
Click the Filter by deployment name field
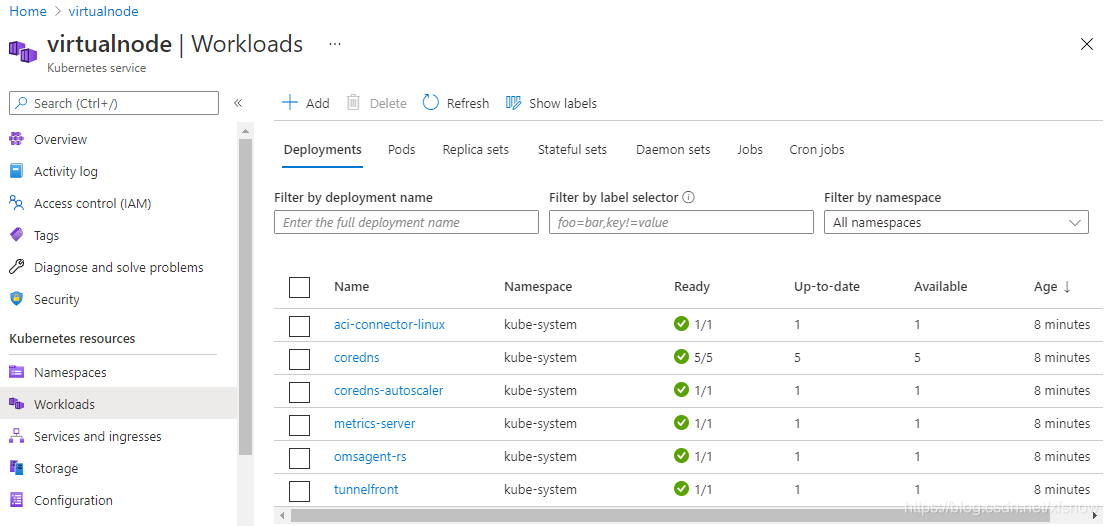tap(406, 222)
